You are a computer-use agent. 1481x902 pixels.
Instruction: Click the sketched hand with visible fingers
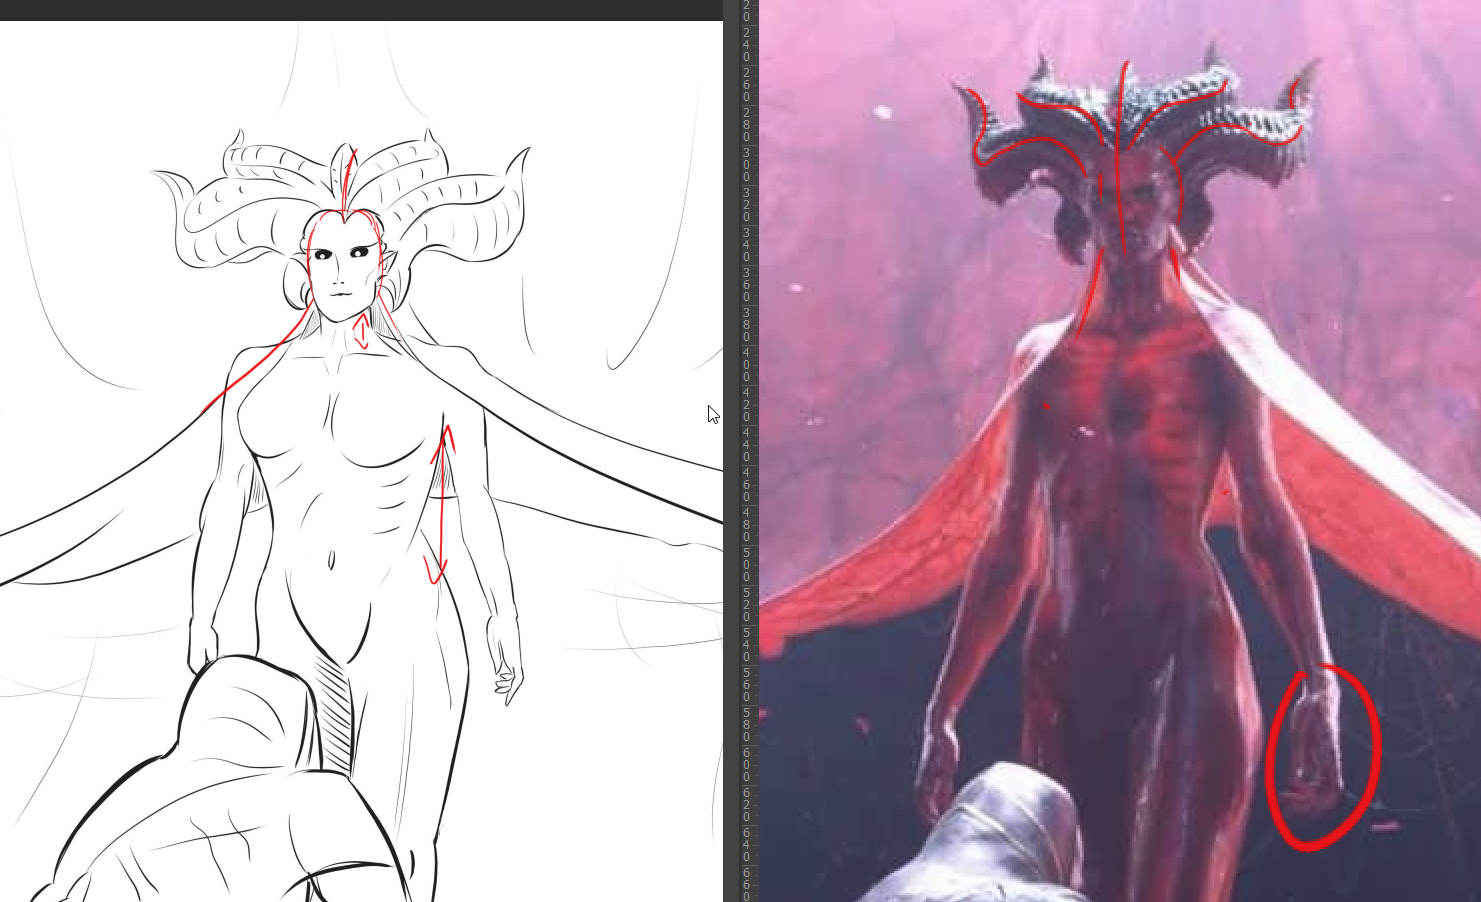tap(507, 675)
